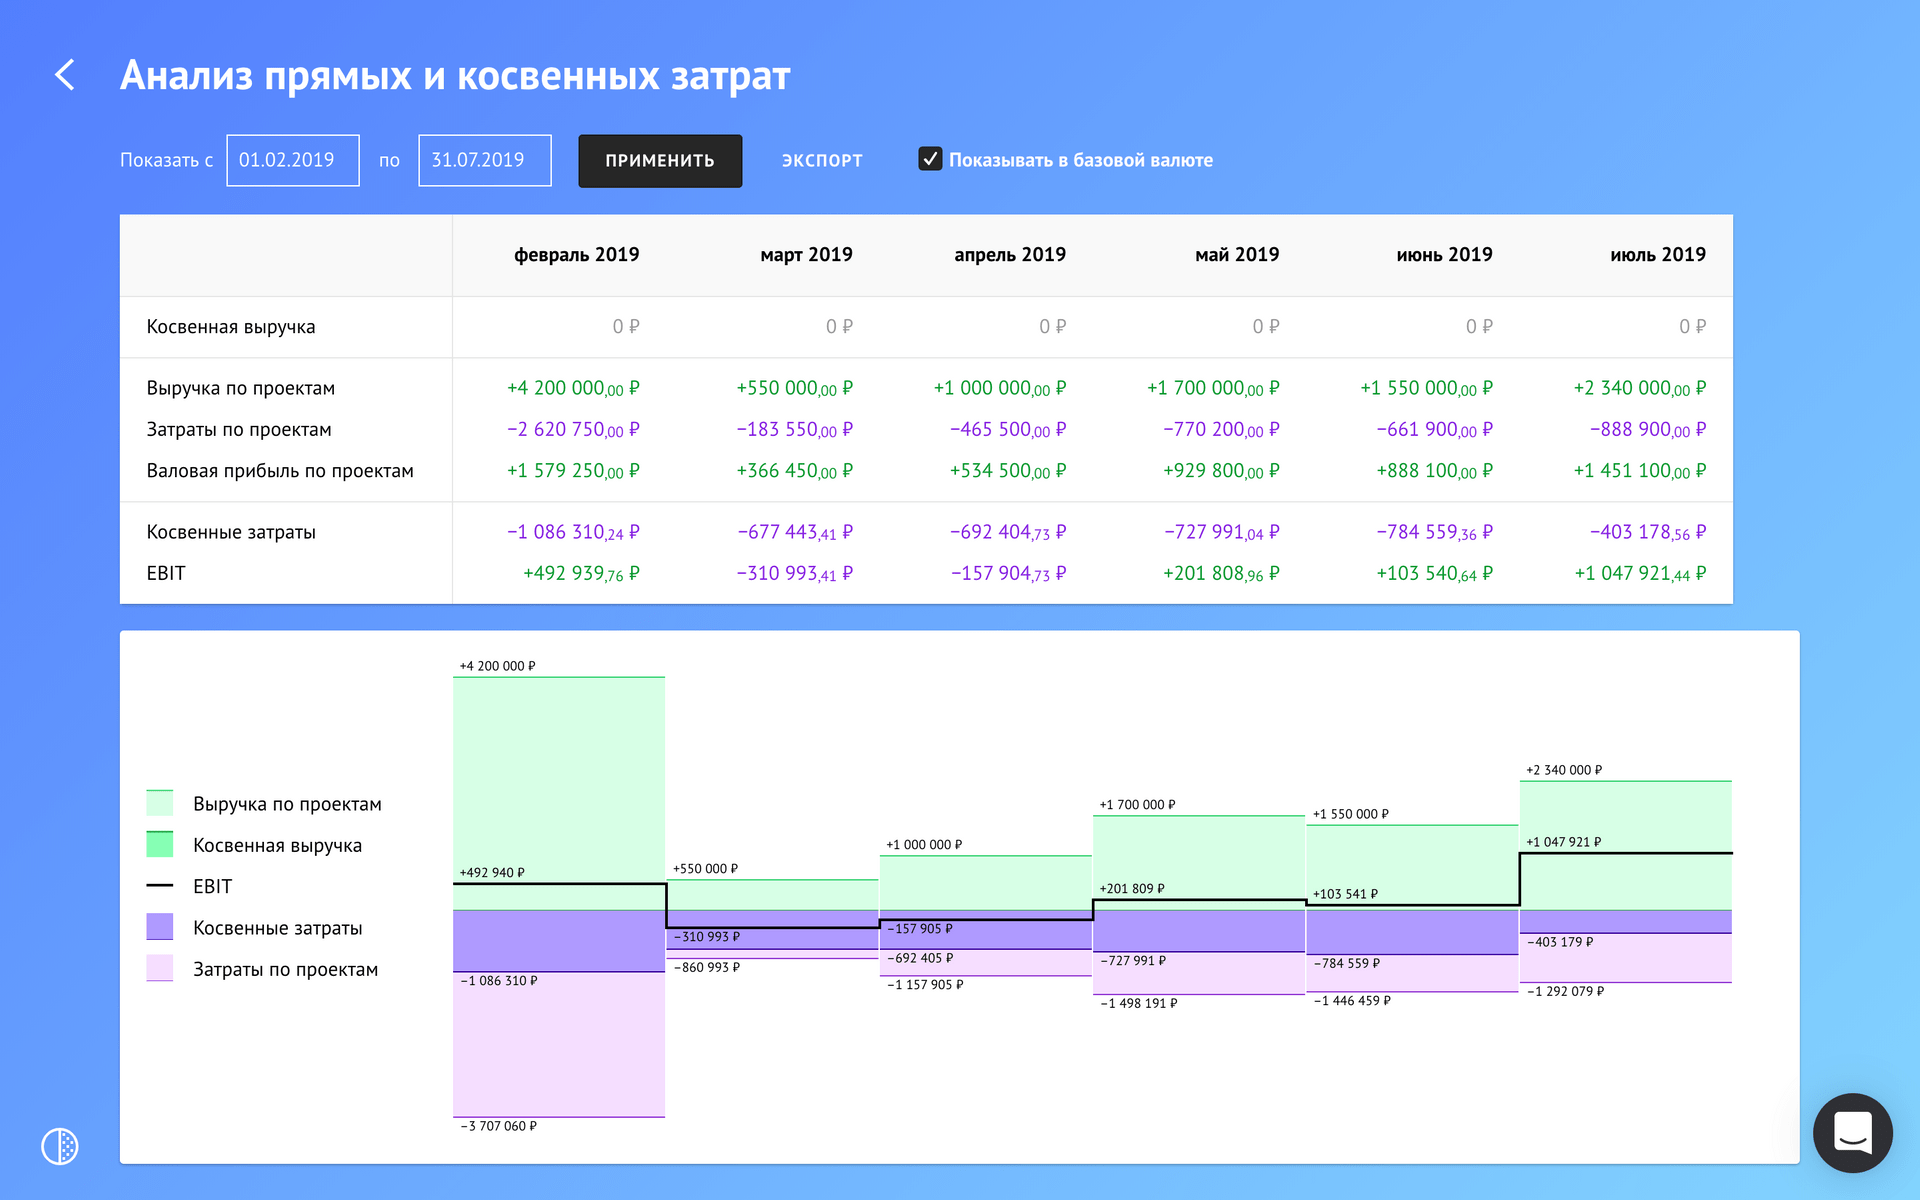
Task: Click the 'Косвенные затраты' row label in table
Action: (231, 532)
